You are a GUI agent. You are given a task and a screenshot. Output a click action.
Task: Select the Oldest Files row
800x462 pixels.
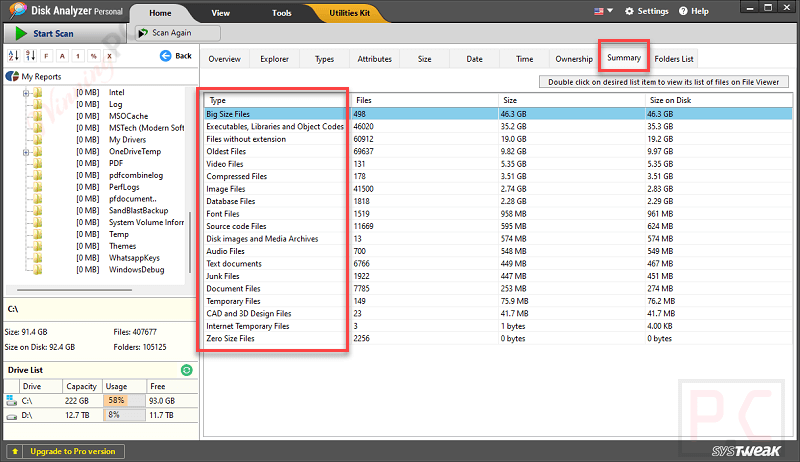point(498,151)
